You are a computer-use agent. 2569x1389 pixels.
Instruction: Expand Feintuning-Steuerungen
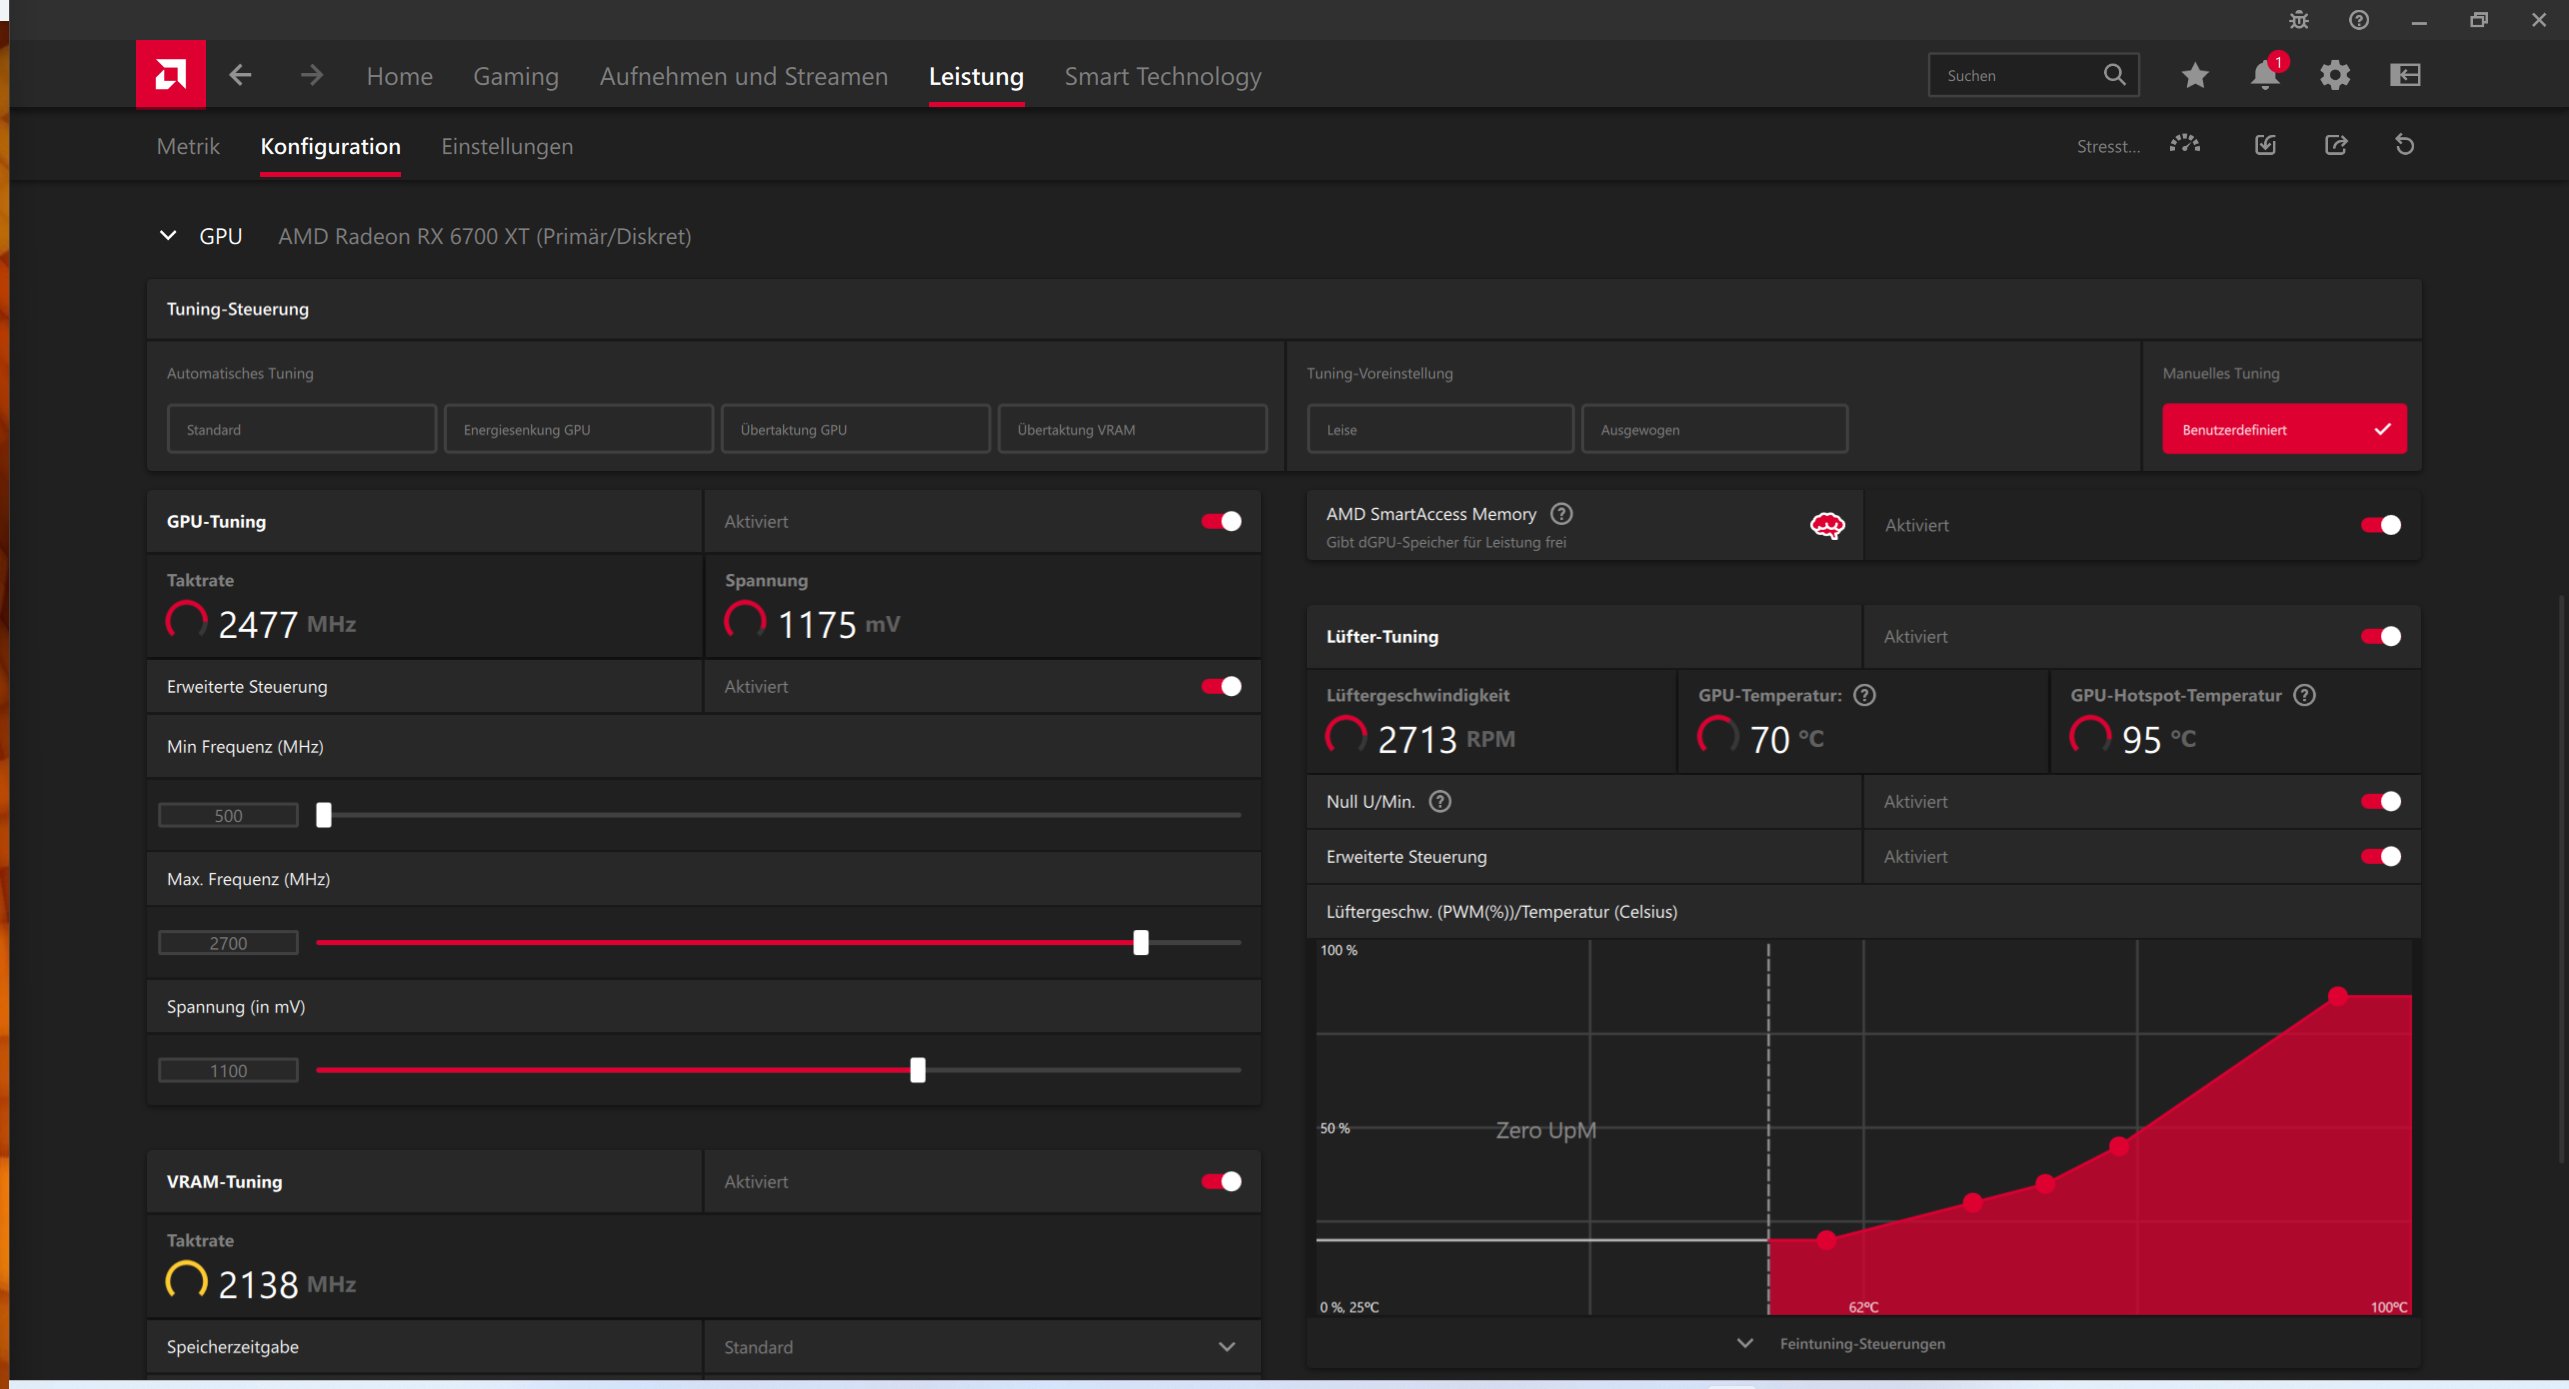point(1862,1343)
